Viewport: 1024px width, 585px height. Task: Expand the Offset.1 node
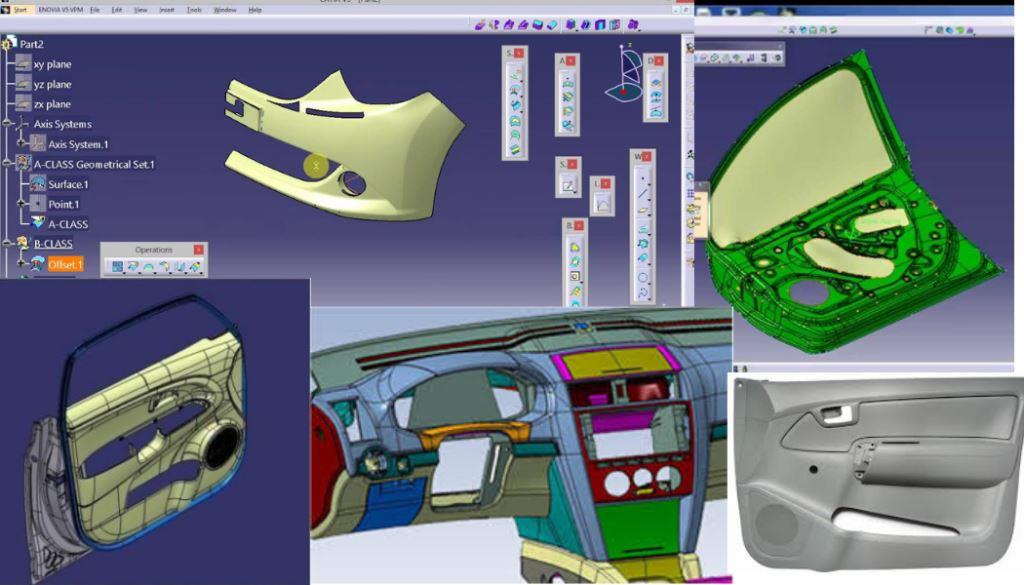pos(21,264)
